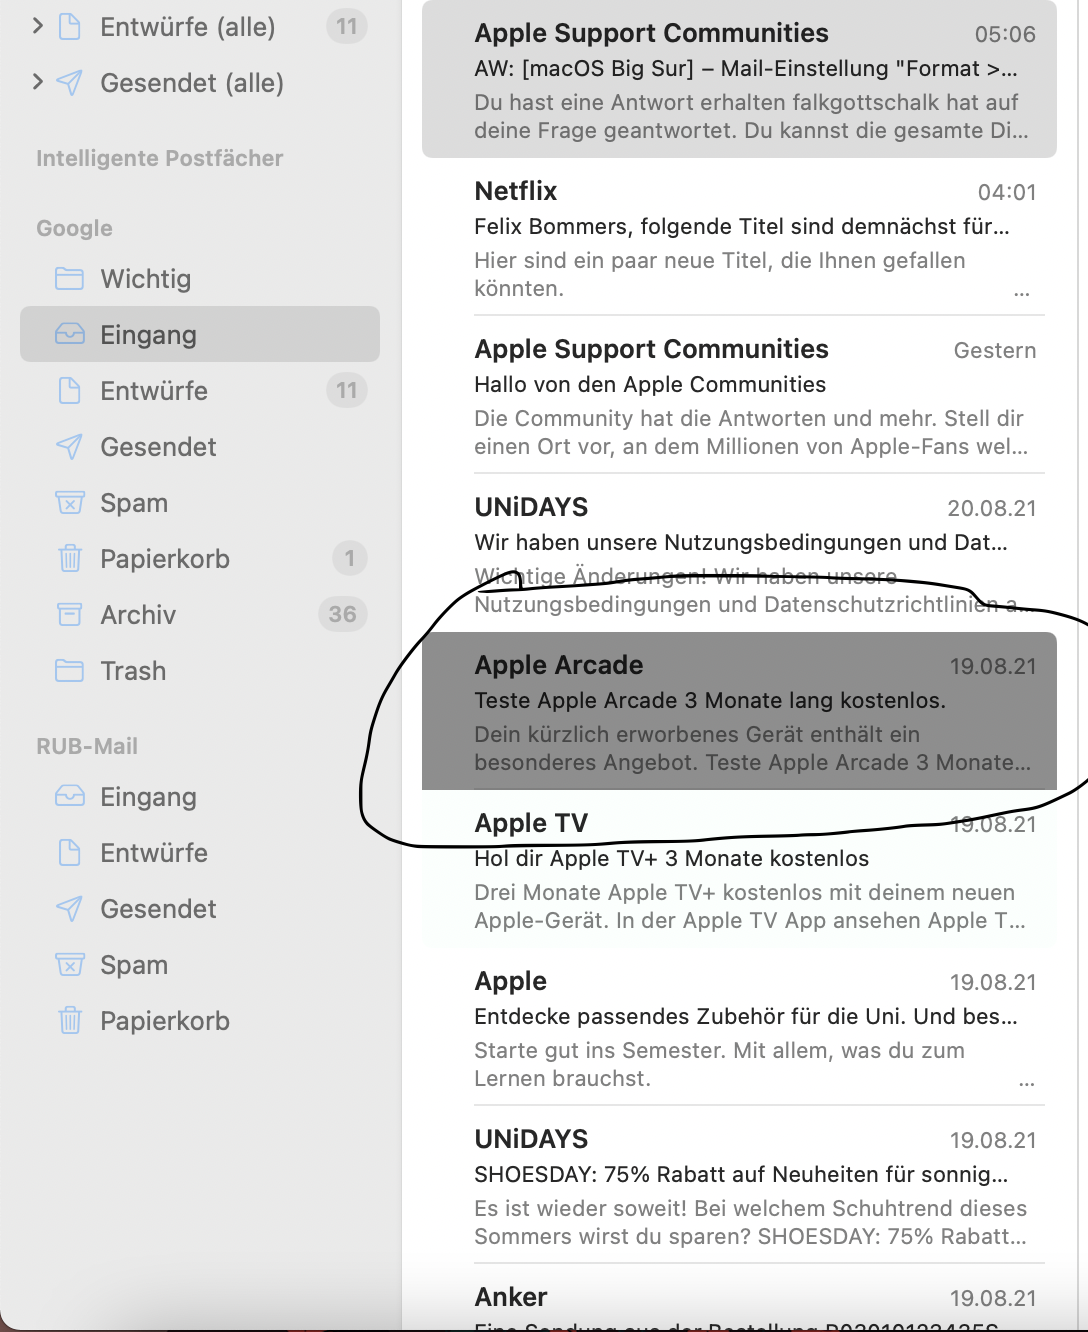The image size is (1088, 1332).
Task: Open the Apple TV message
Action: point(739,869)
